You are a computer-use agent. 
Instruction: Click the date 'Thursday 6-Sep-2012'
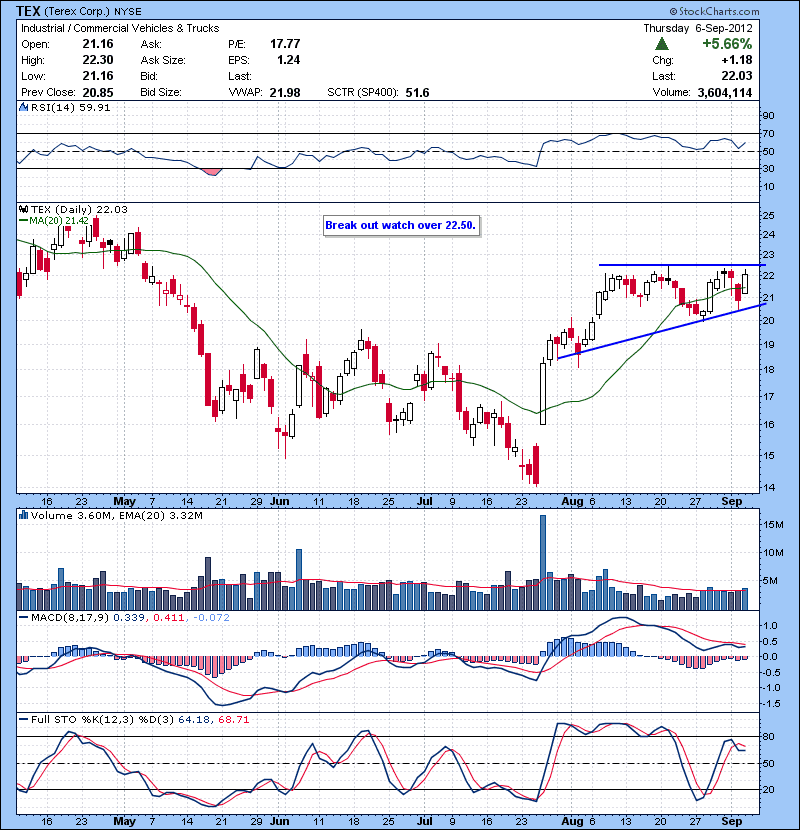point(698,29)
